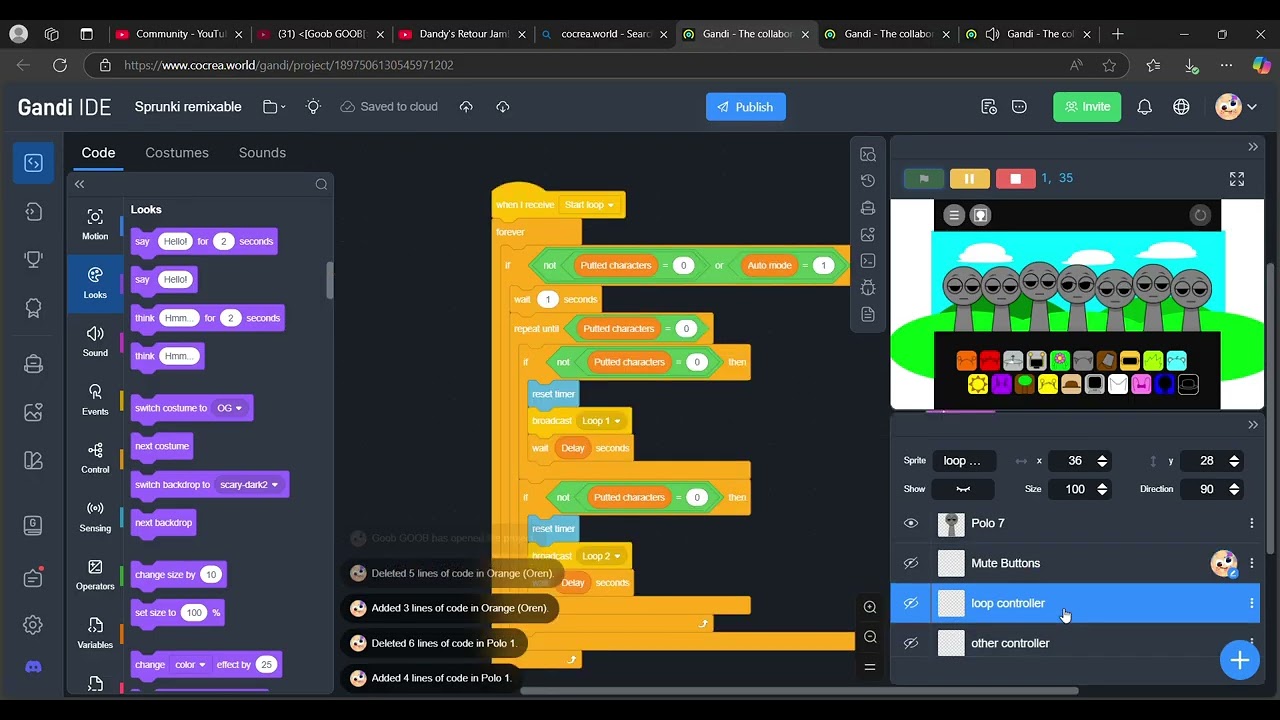Open the loop controller sprite options menu
1280x720 pixels.
(x=1251, y=603)
